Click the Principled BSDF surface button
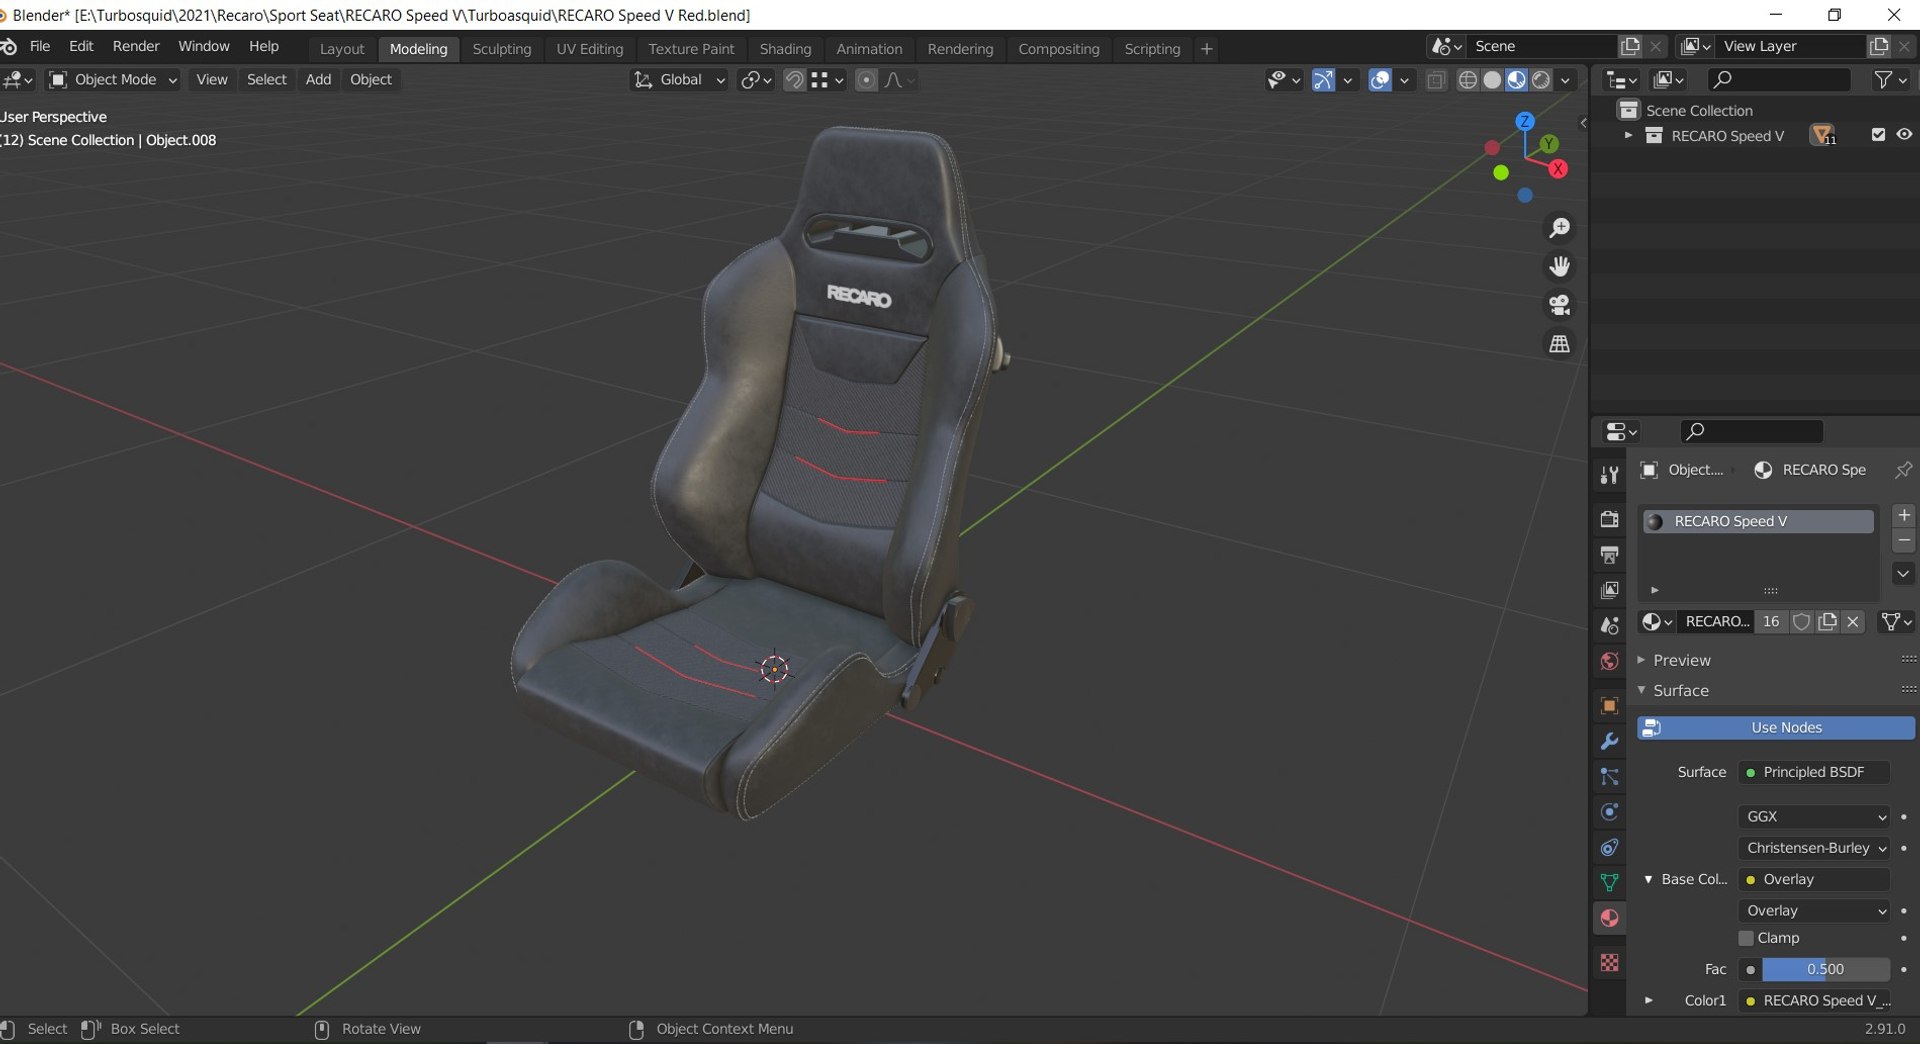Screen dimensions: 1920x1044 1814,772
